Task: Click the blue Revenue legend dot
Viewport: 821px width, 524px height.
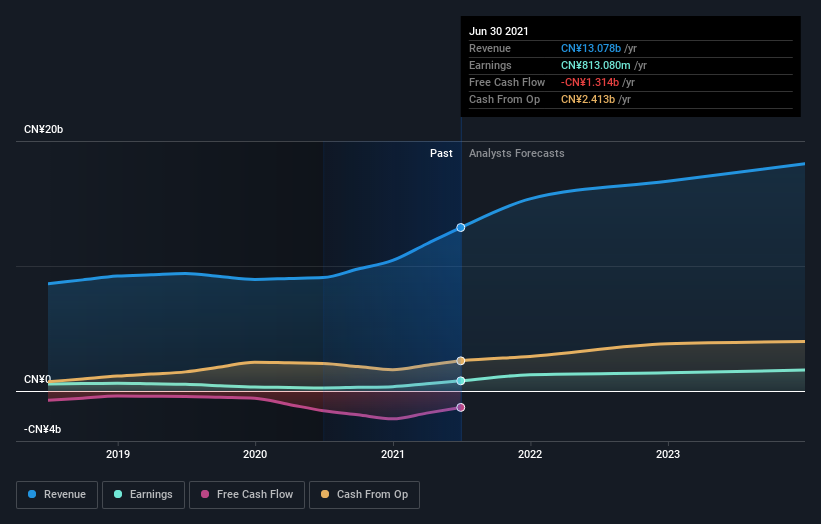Action: 32,494
